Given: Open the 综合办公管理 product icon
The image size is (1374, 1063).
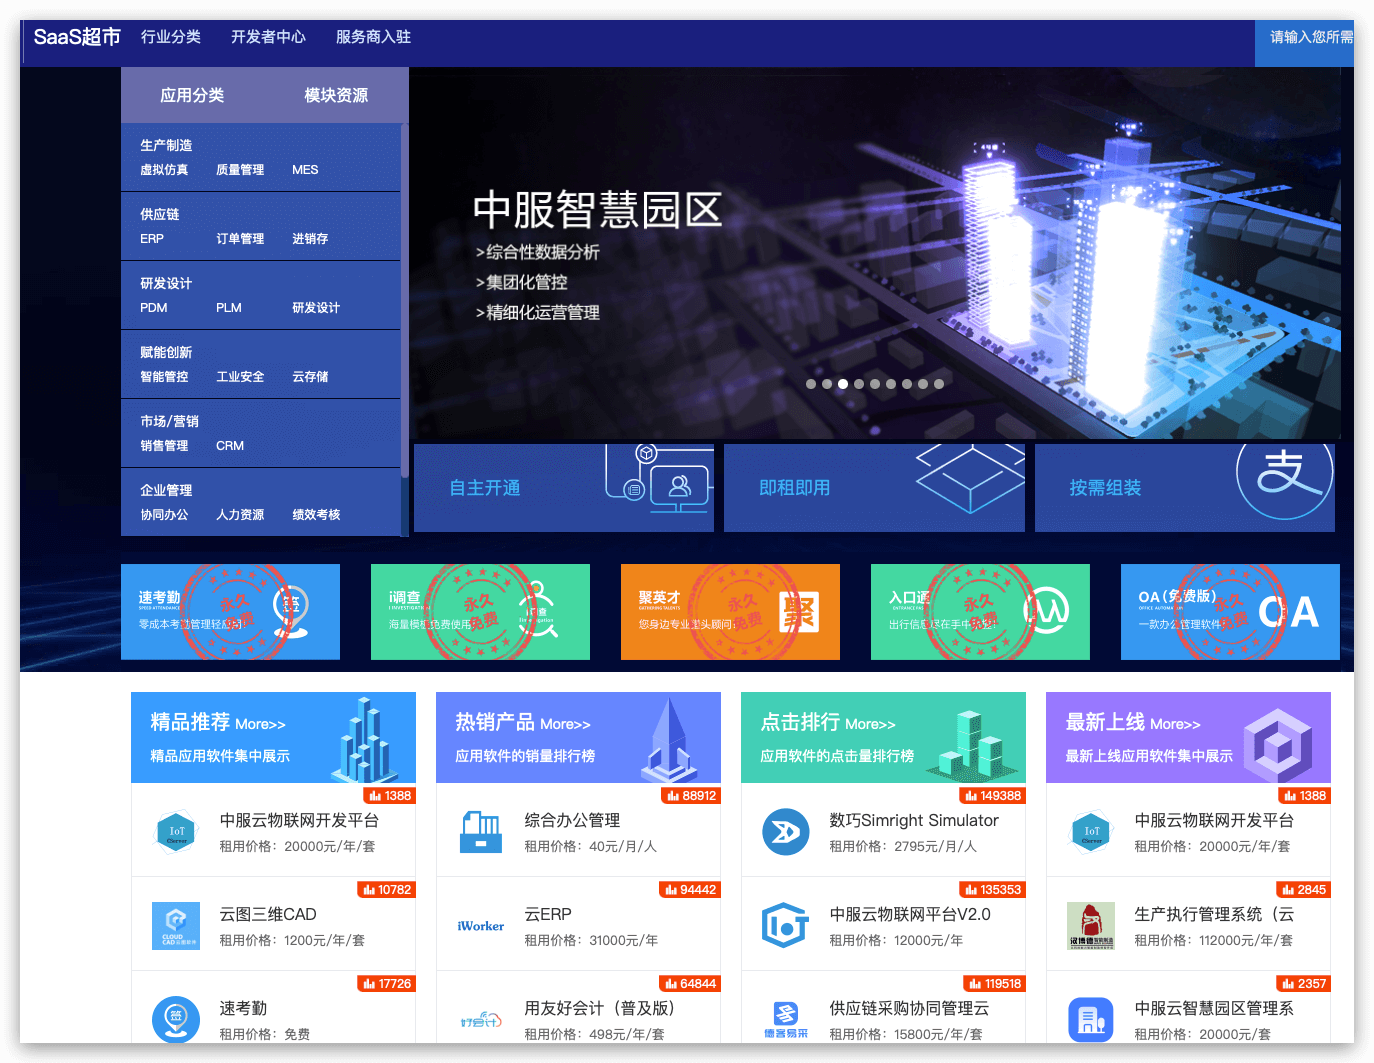Looking at the screenshot, I should 481,831.
